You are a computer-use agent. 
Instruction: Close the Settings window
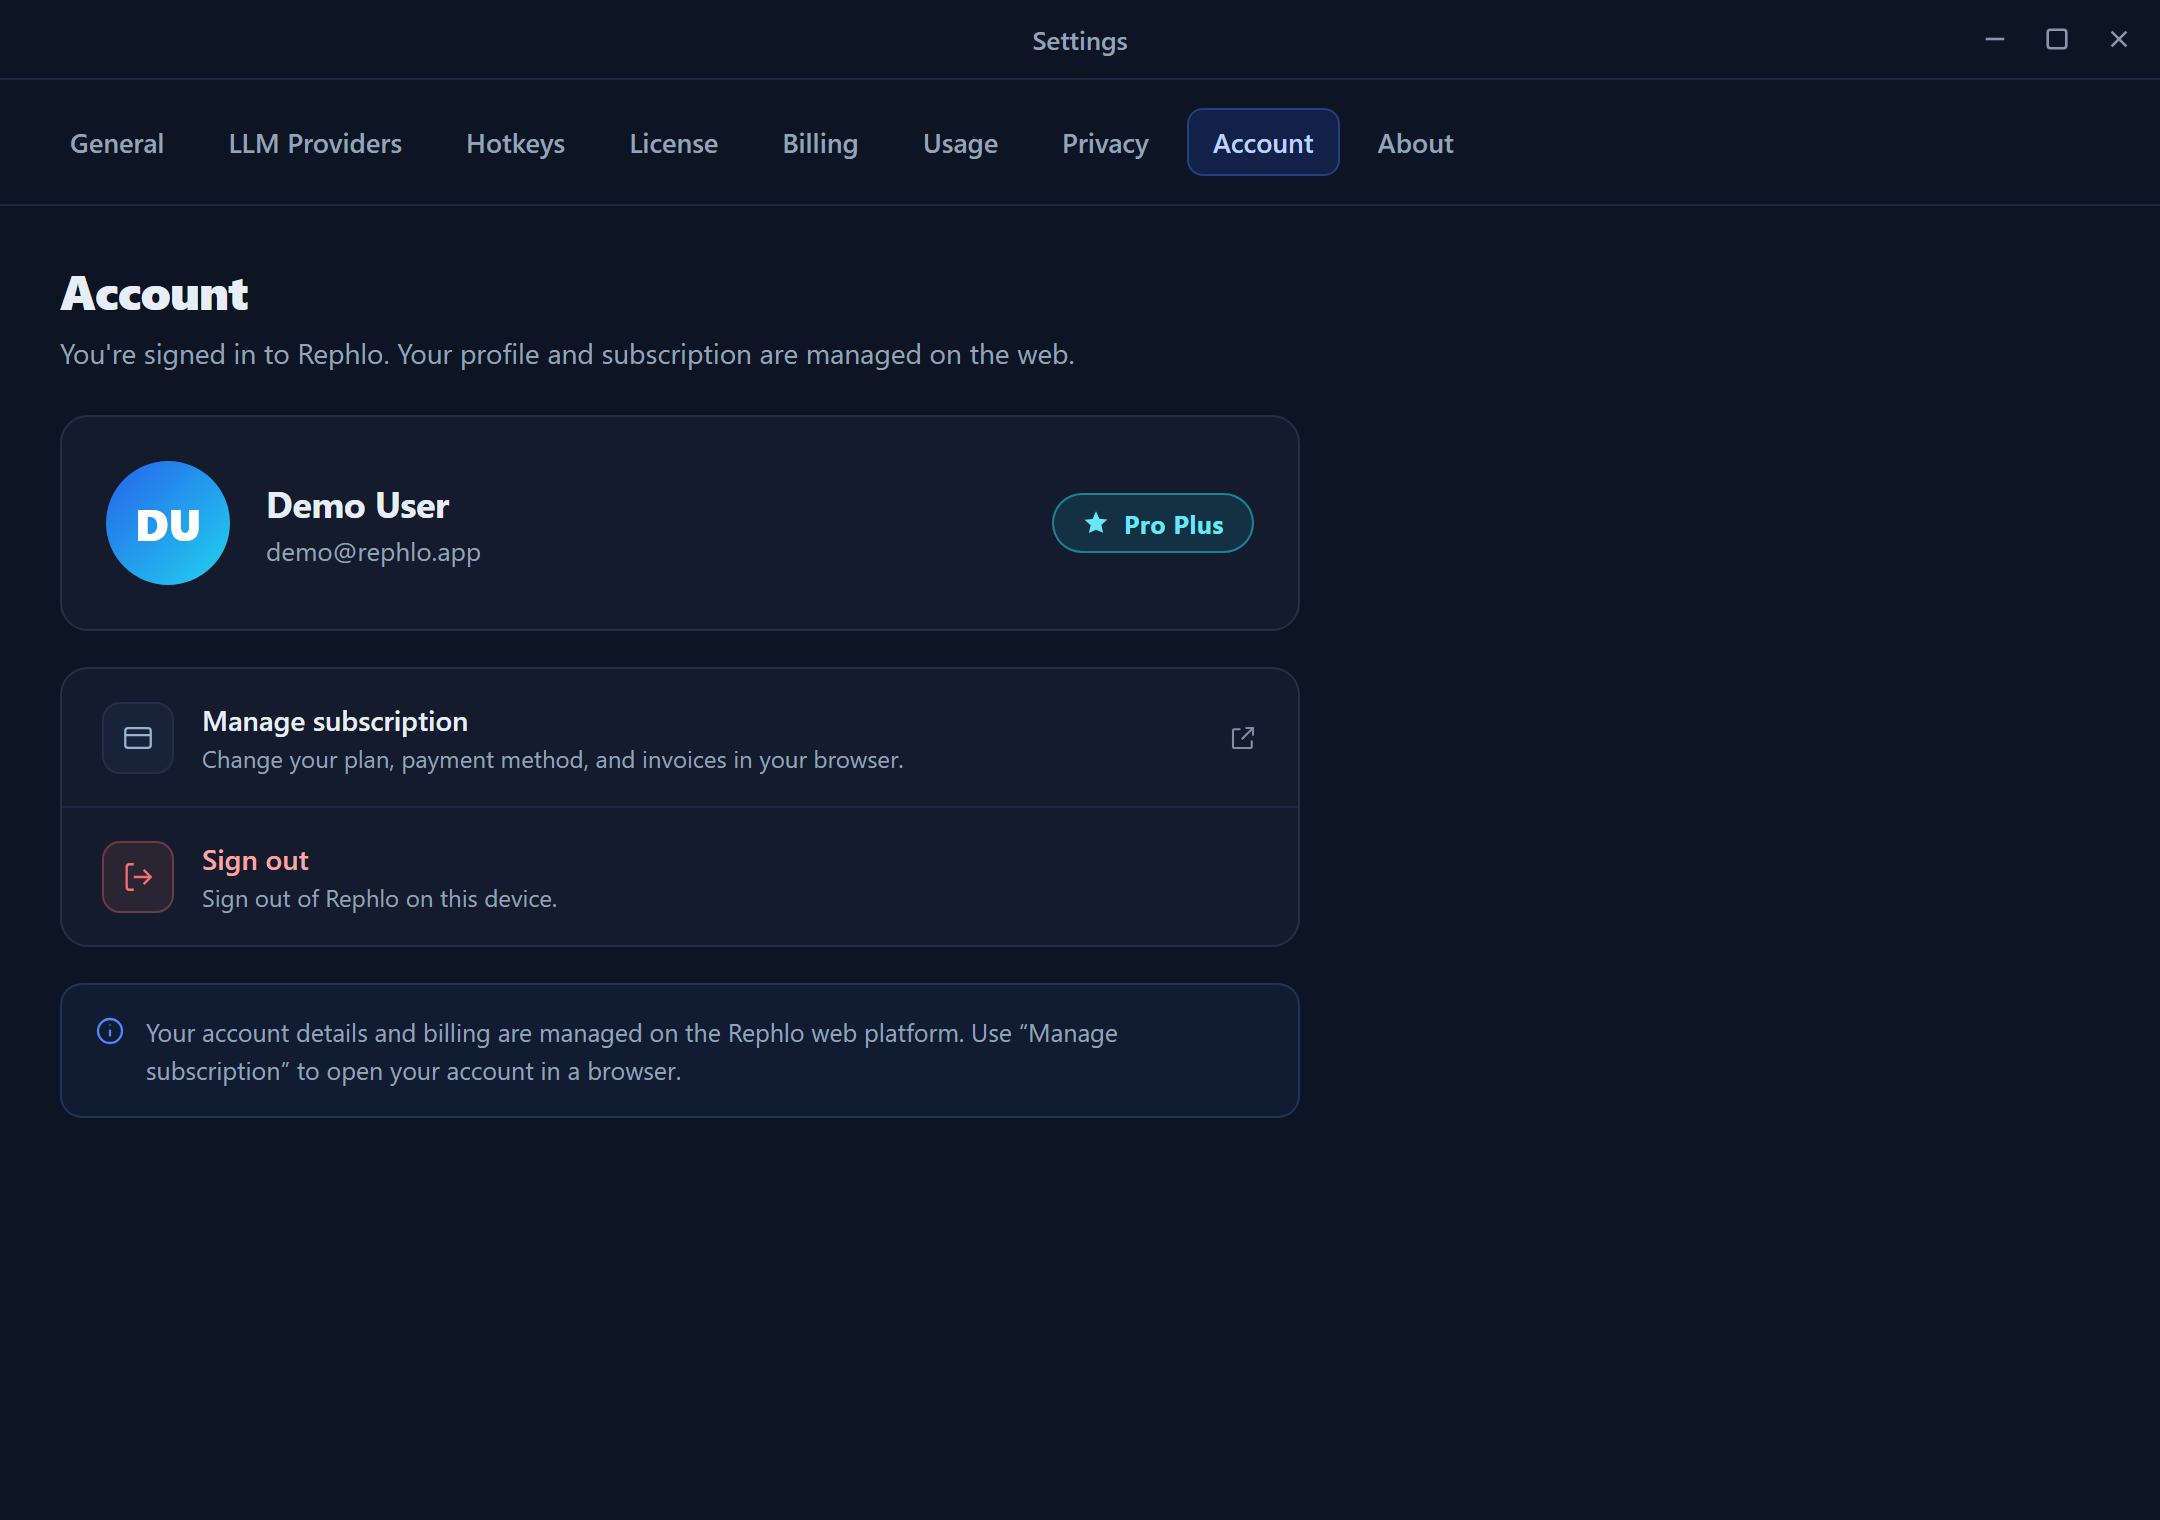[x=2119, y=39]
